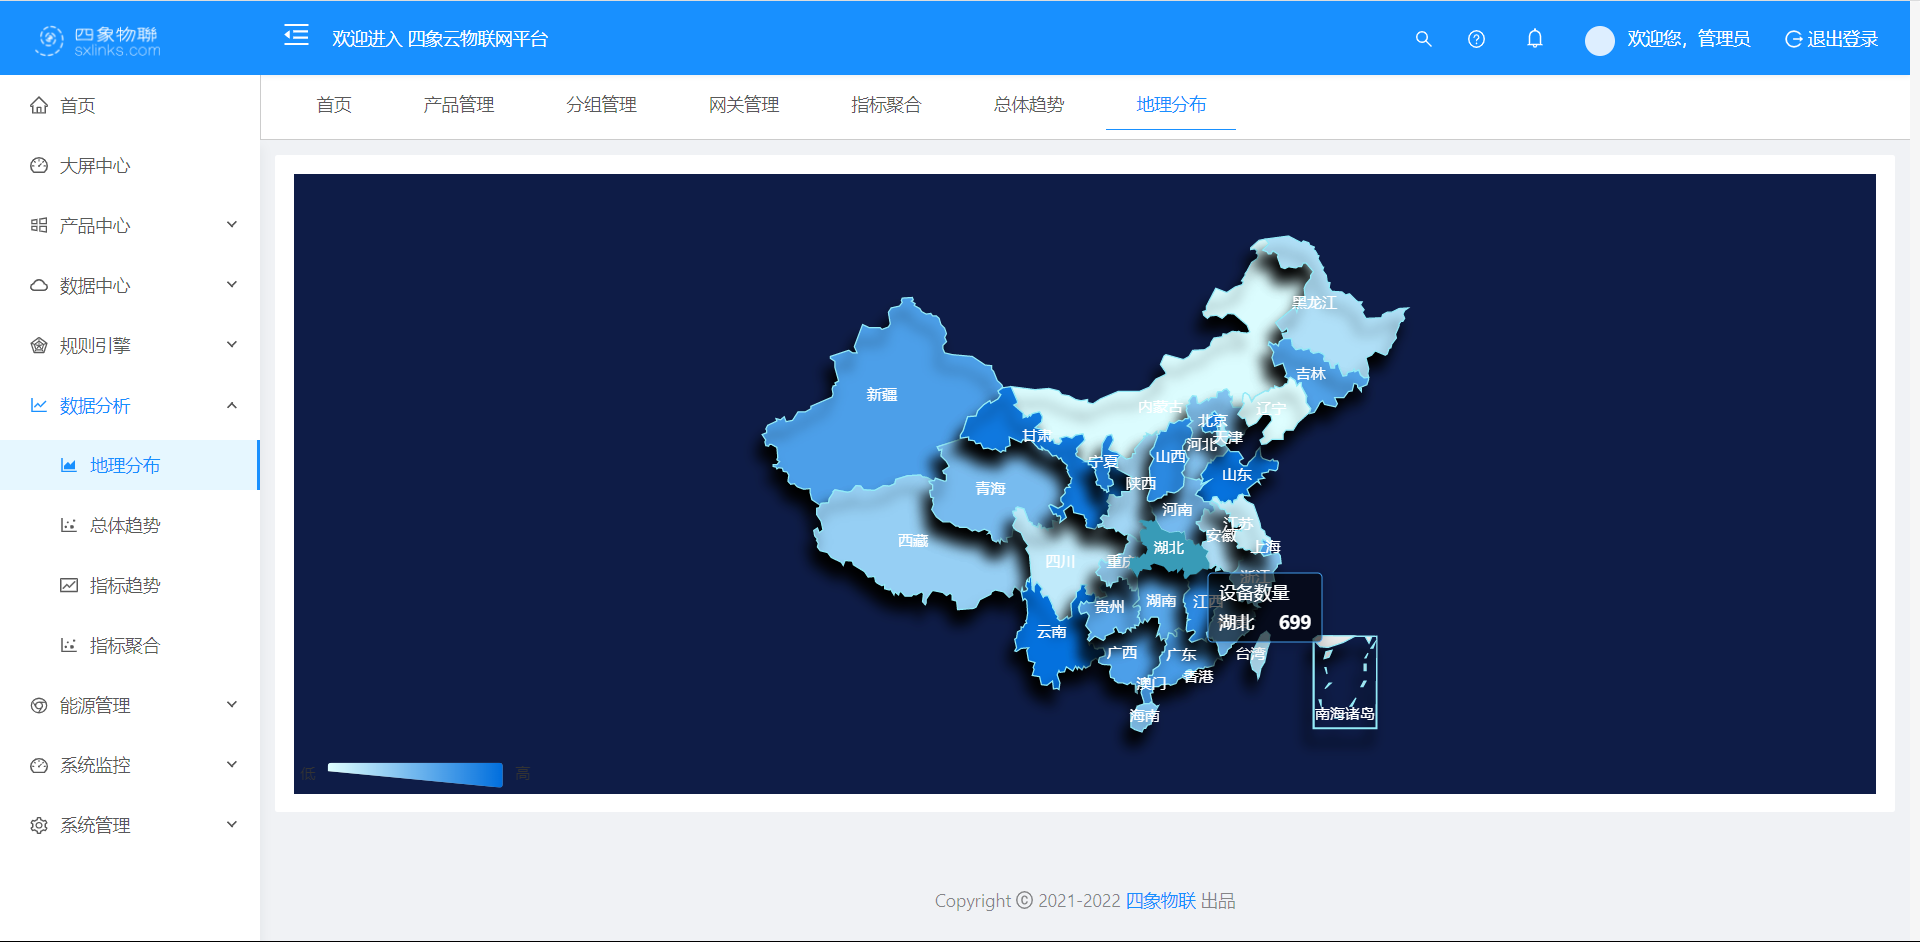Click the 南海诸岛 inset box on the map
1920x942 pixels.
[x=1344, y=682]
